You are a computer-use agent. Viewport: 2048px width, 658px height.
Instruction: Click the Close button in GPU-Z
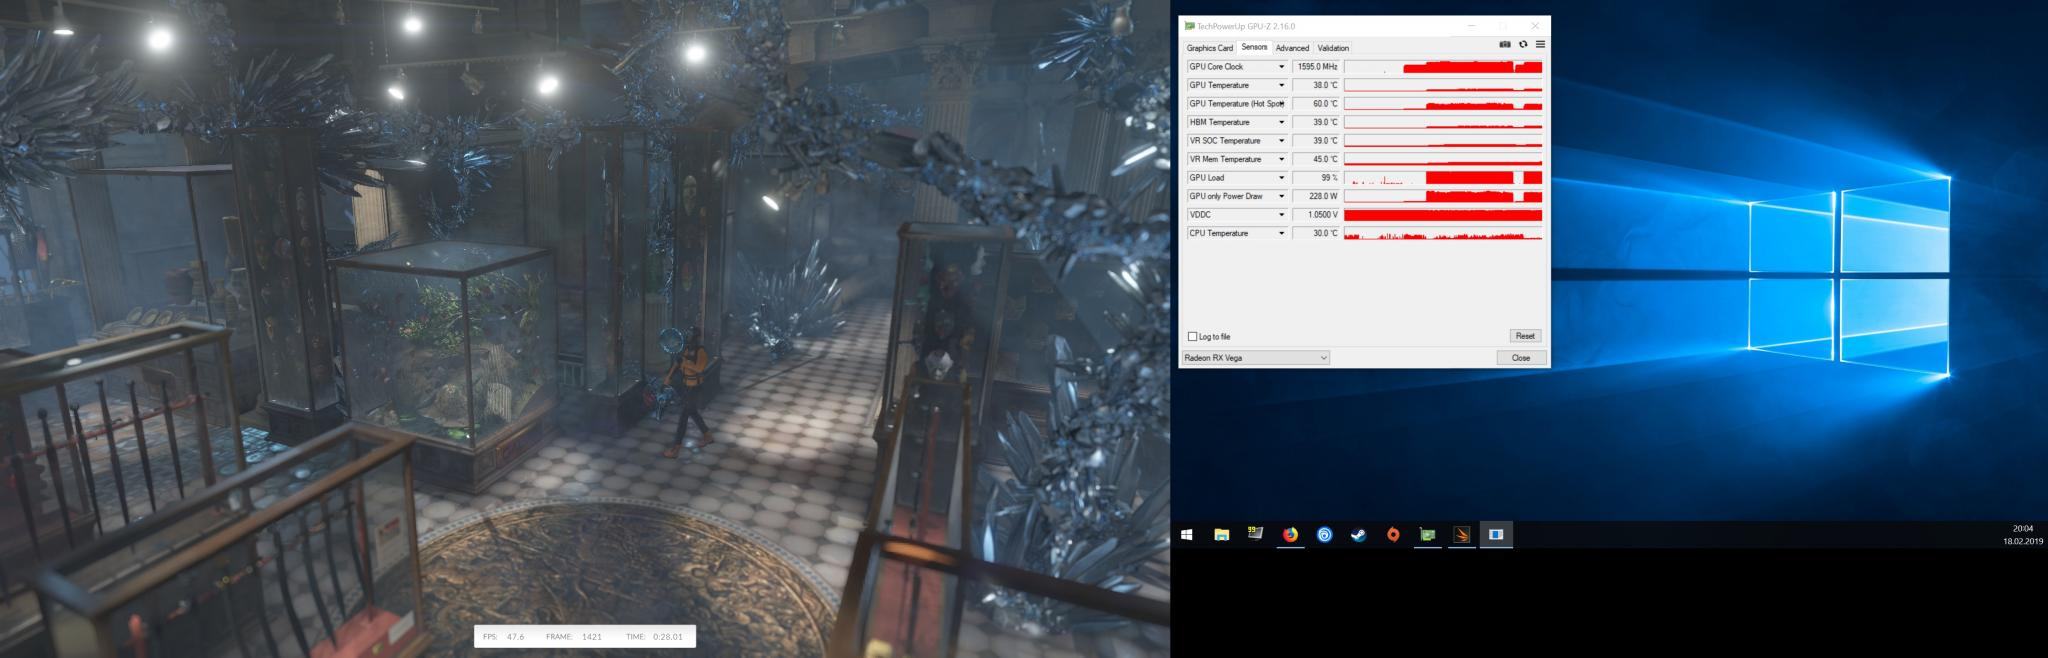click(1521, 358)
